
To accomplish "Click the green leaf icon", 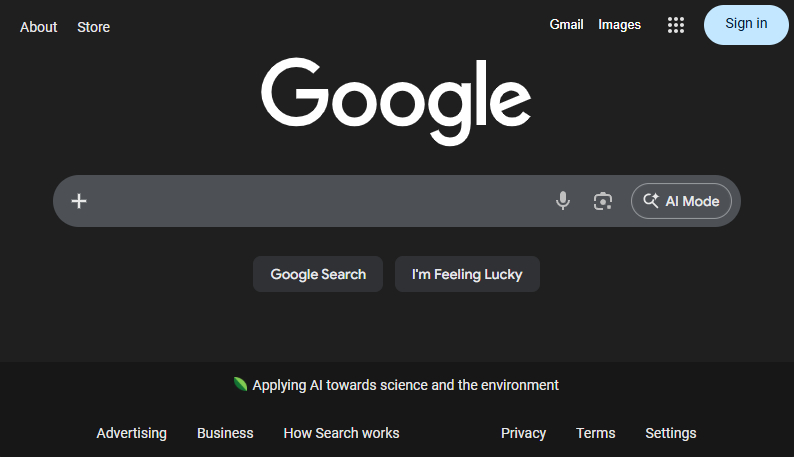I will [x=240, y=385].
